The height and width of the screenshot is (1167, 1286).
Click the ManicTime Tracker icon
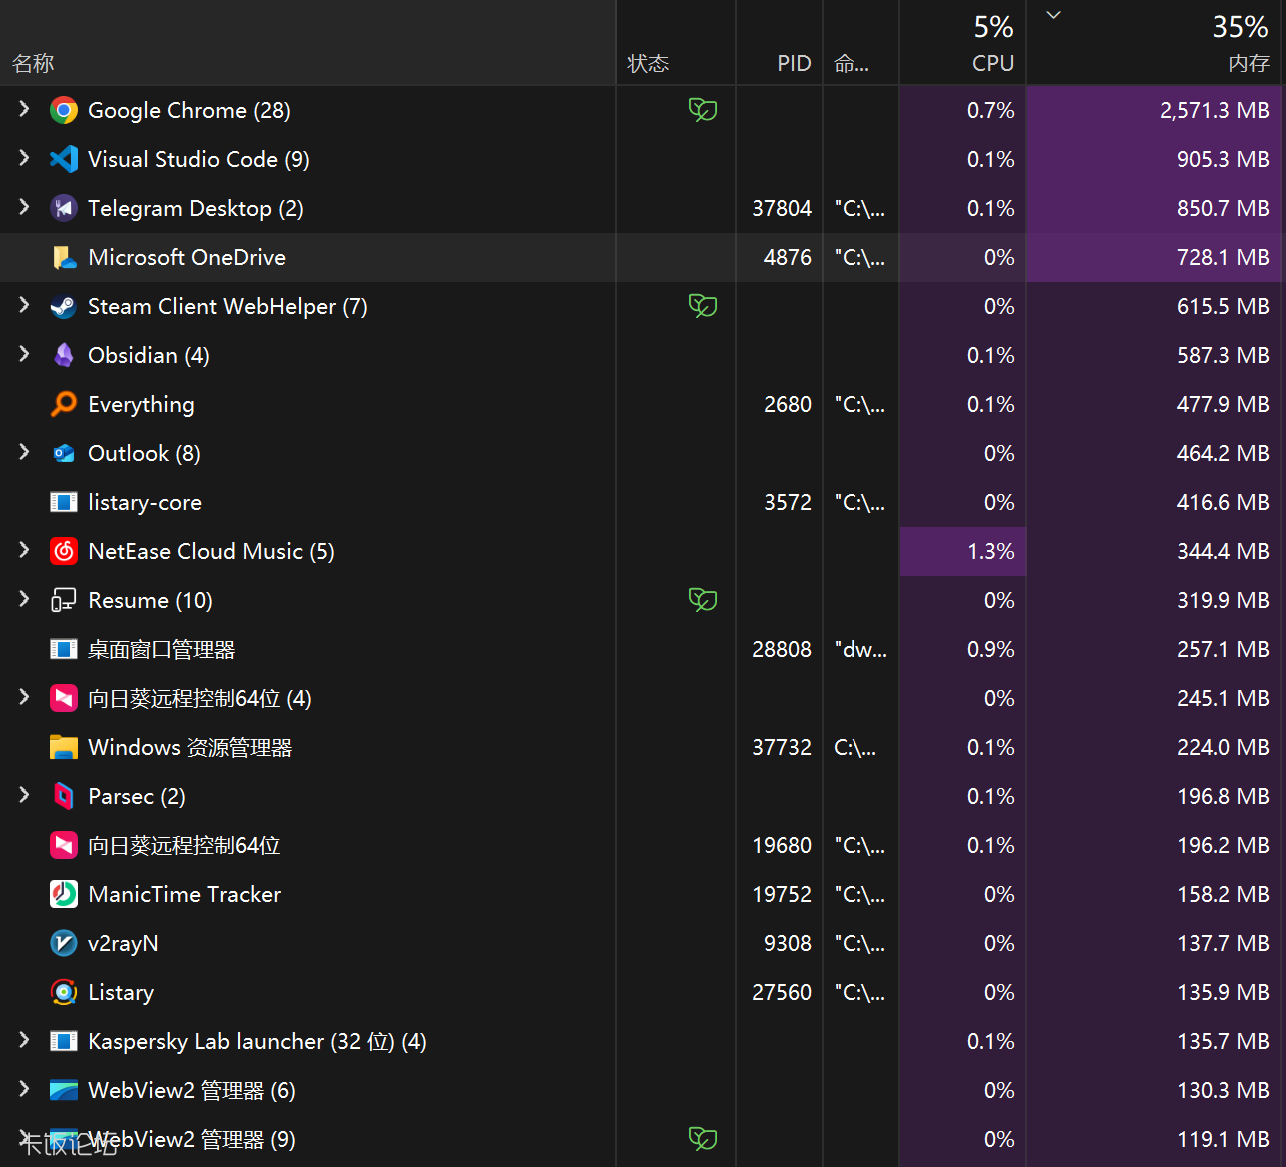pos(64,894)
